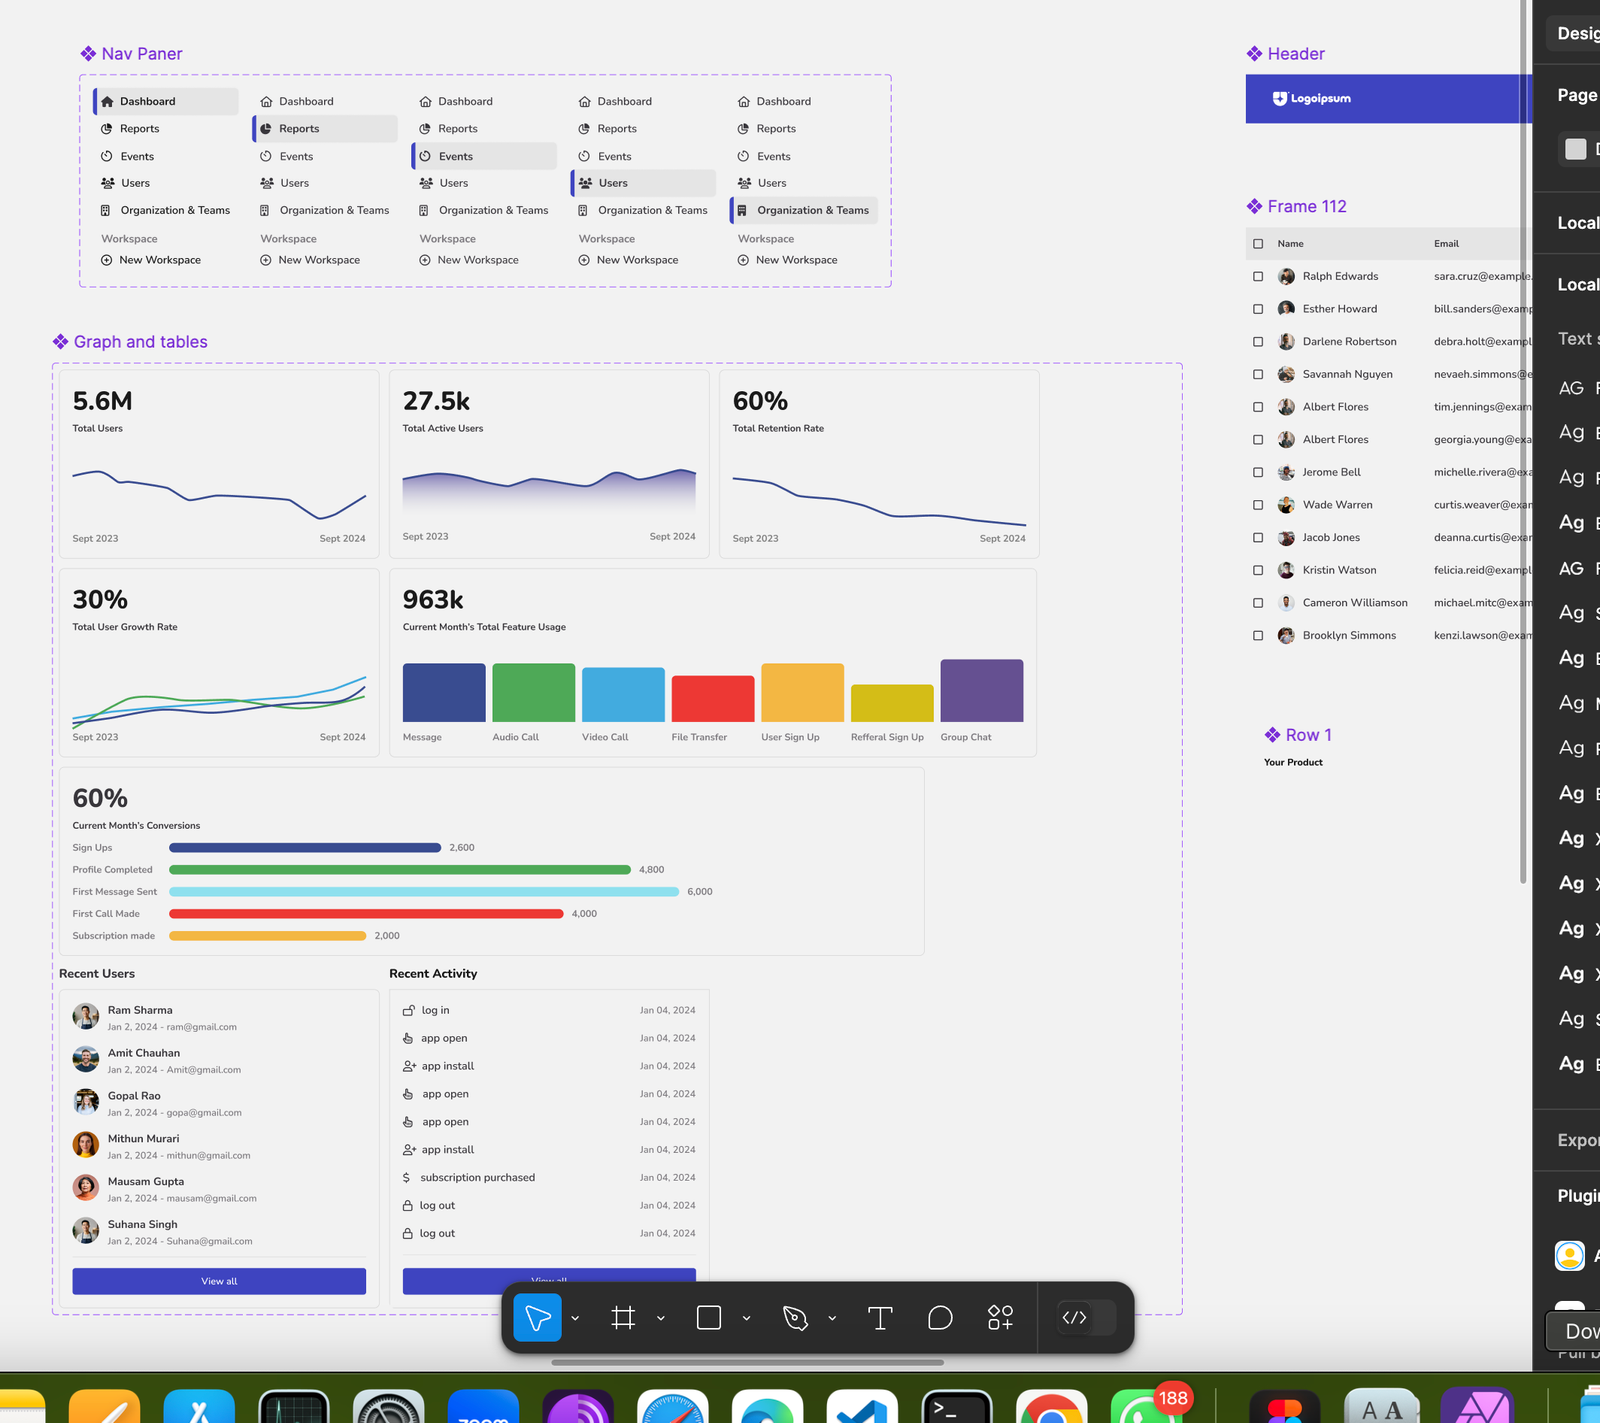Select Reports in the first nav panel
This screenshot has width=1600, height=1423.
coord(140,129)
